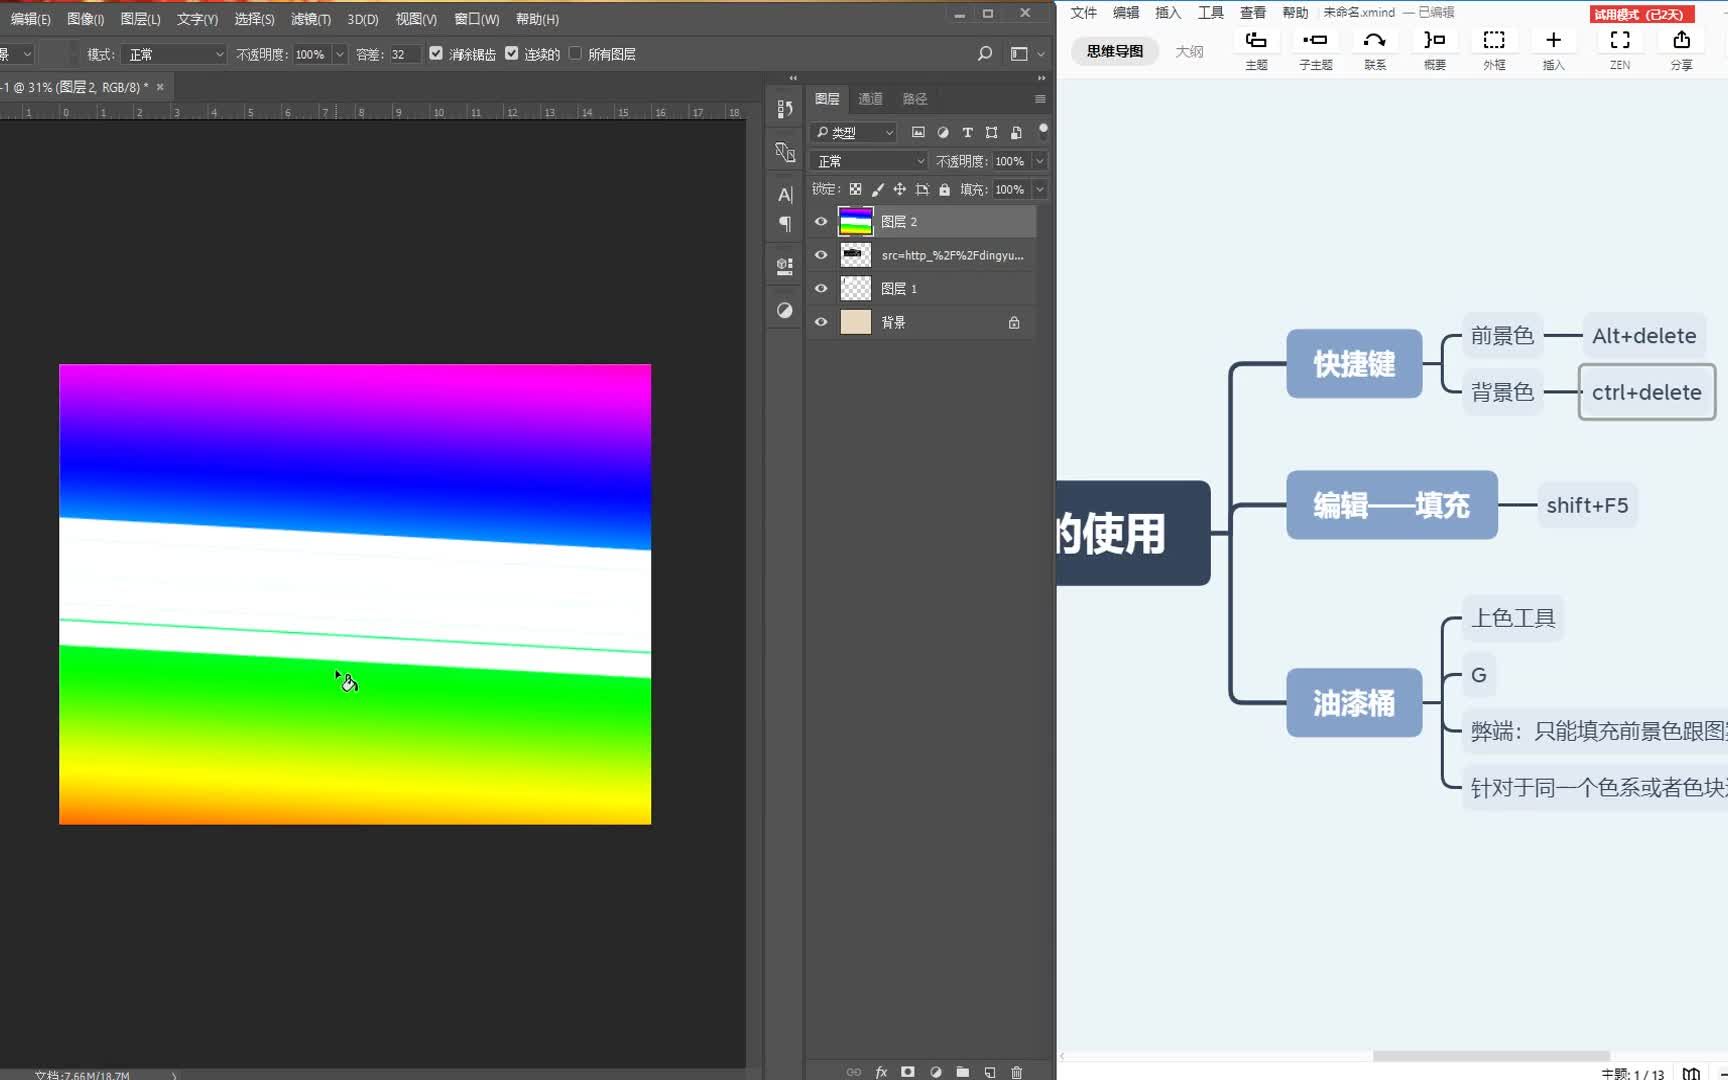Collapse the Layers panel arrows
The height and width of the screenshot is (1080, 1728).
click(x=1041, y=77)
